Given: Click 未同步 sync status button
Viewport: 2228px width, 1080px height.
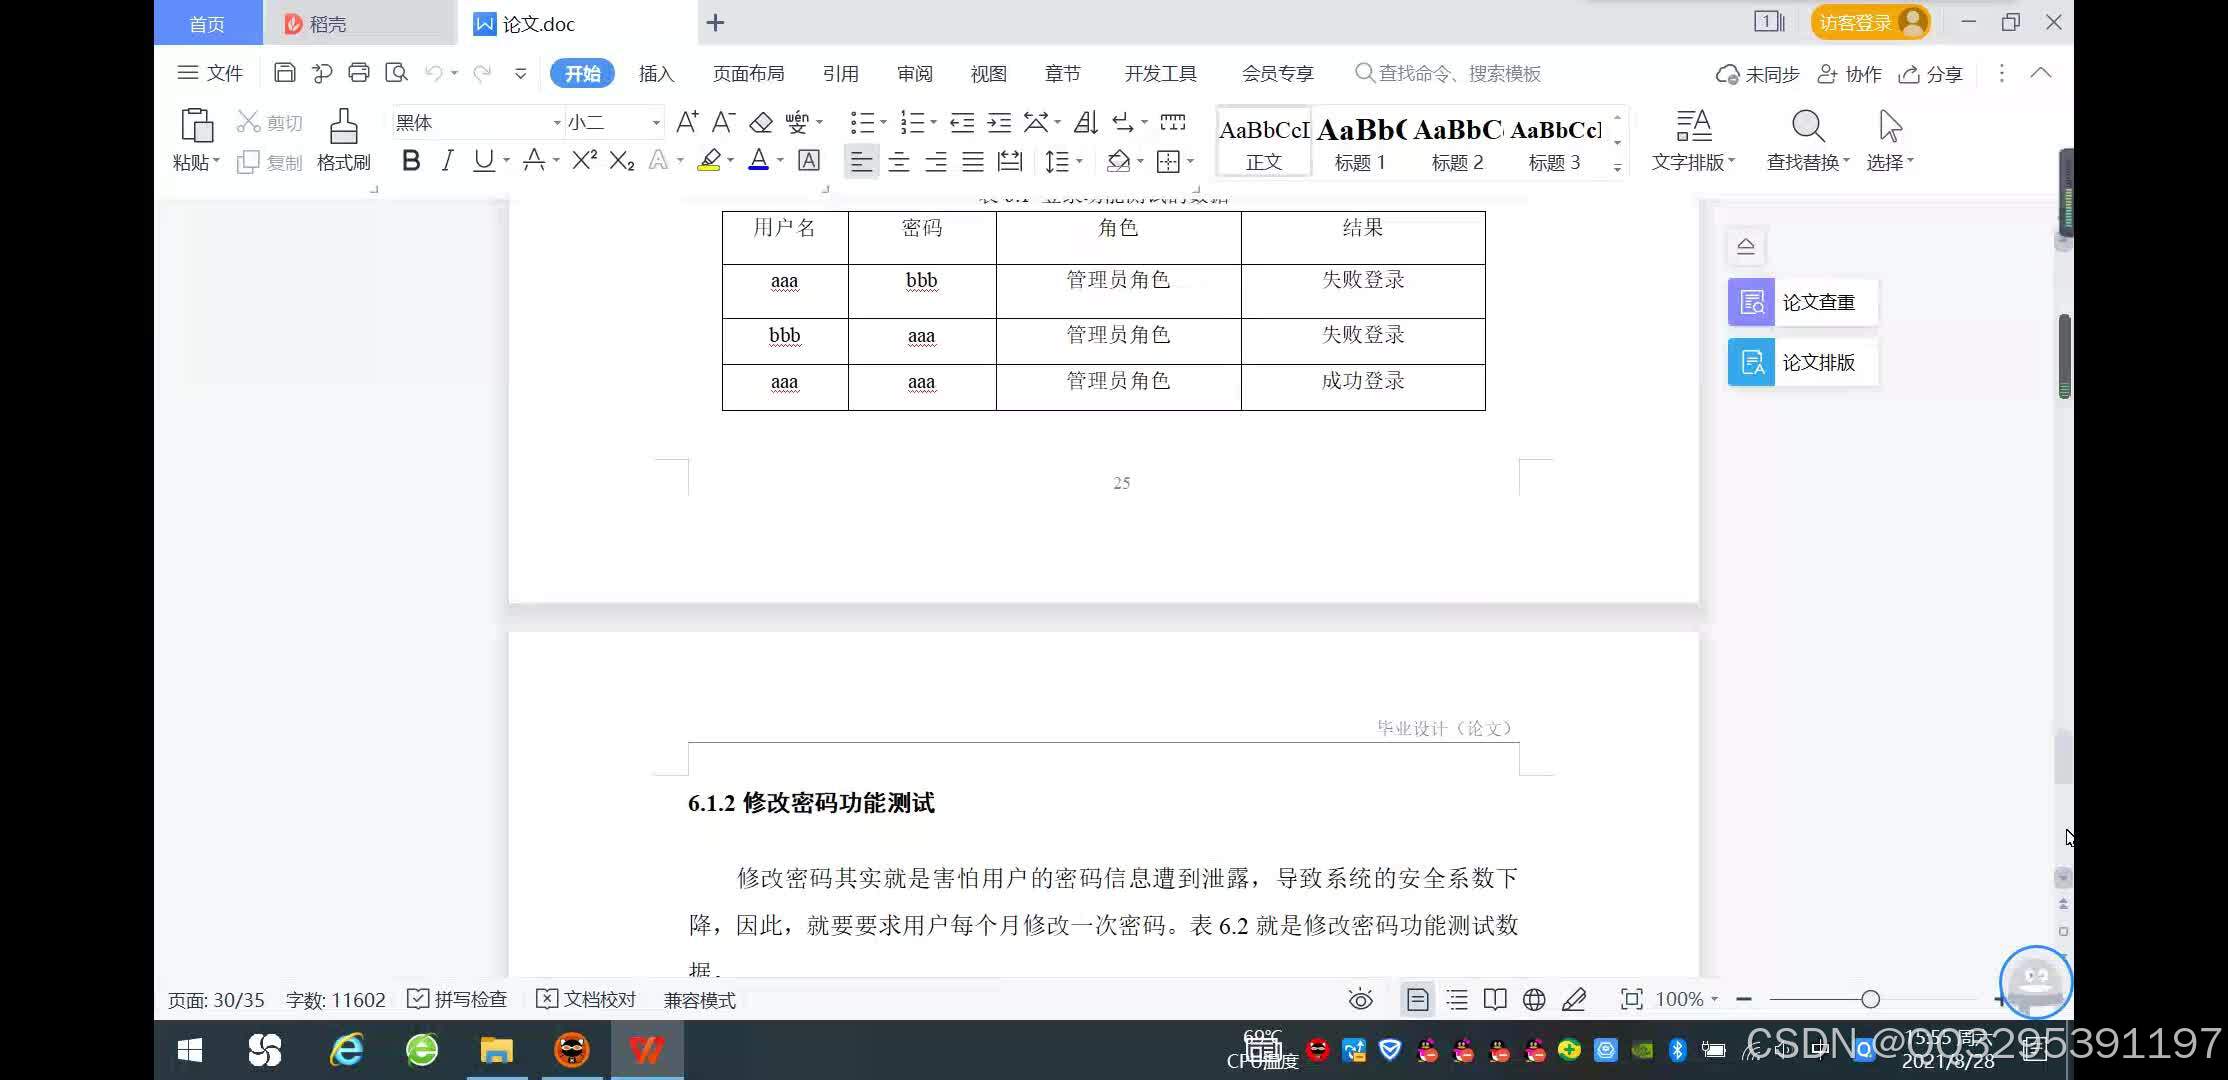Looking at the screenshot, I should (x=1757, y=74).
